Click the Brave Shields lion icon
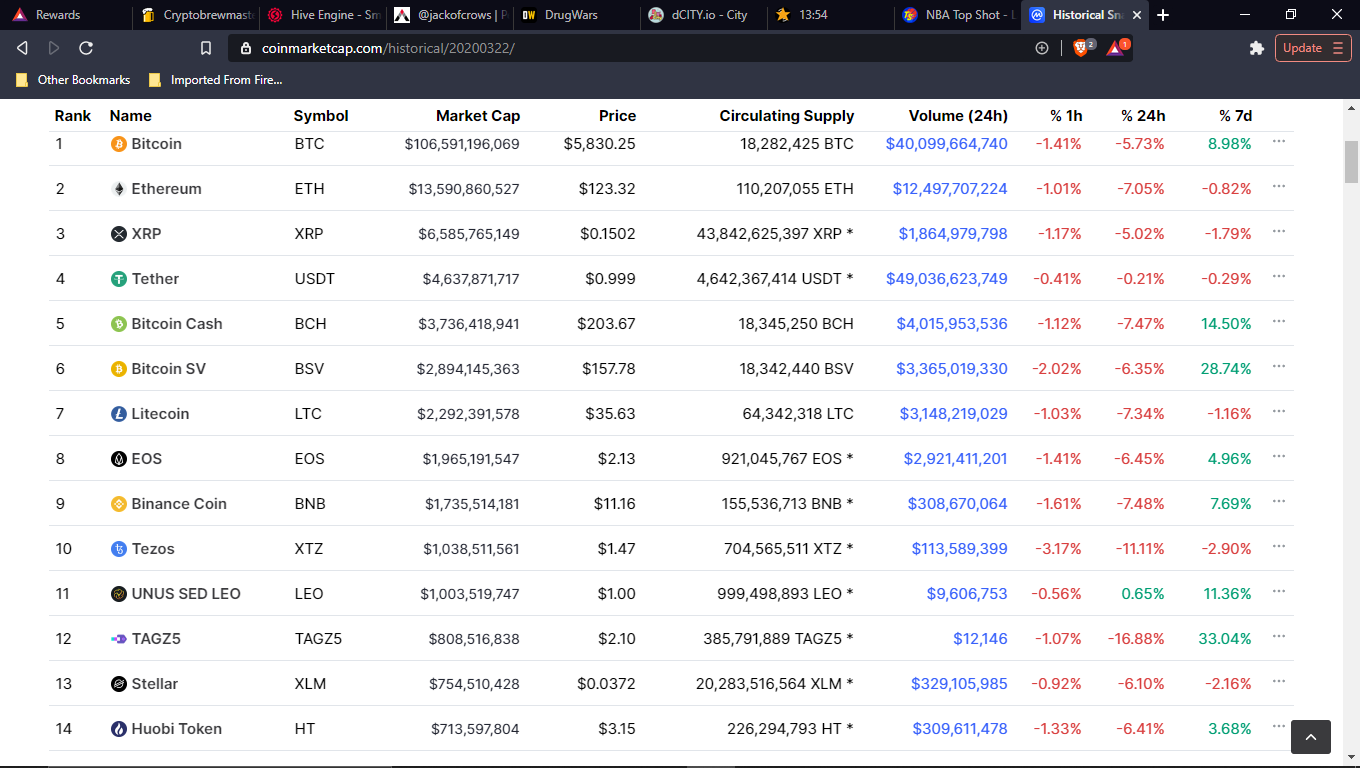This screenshot has width=1360, height=768. coord(1081,48)
